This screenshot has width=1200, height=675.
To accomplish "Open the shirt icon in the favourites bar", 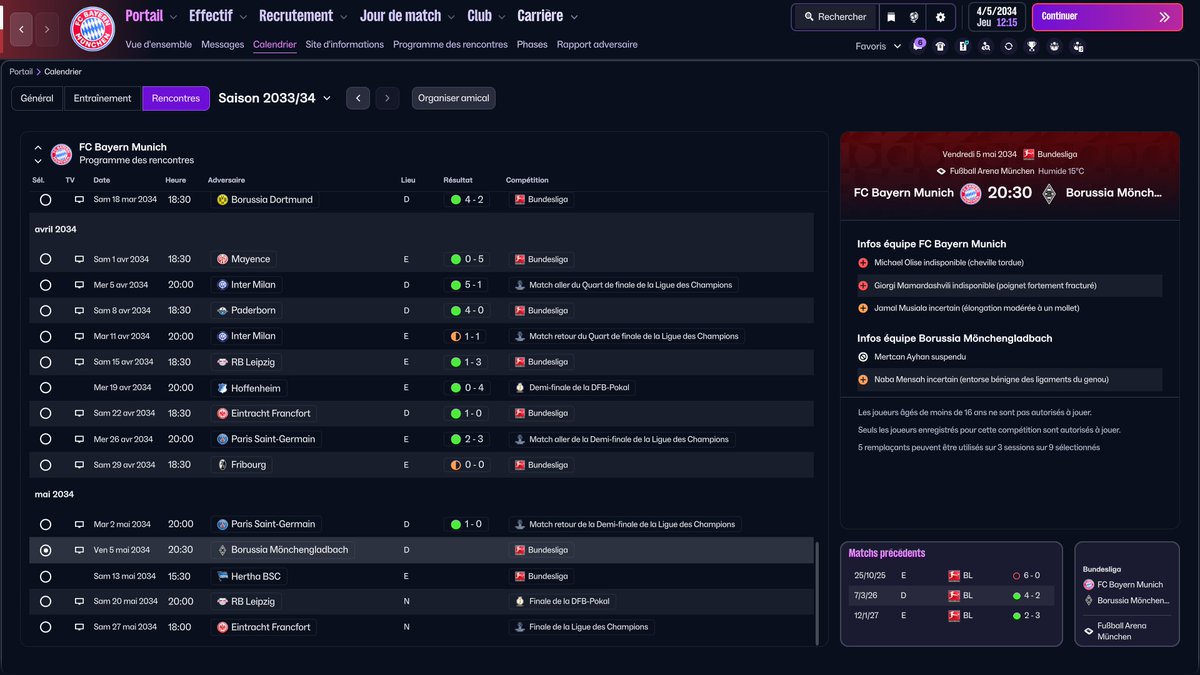I will [x=940, y=46].
